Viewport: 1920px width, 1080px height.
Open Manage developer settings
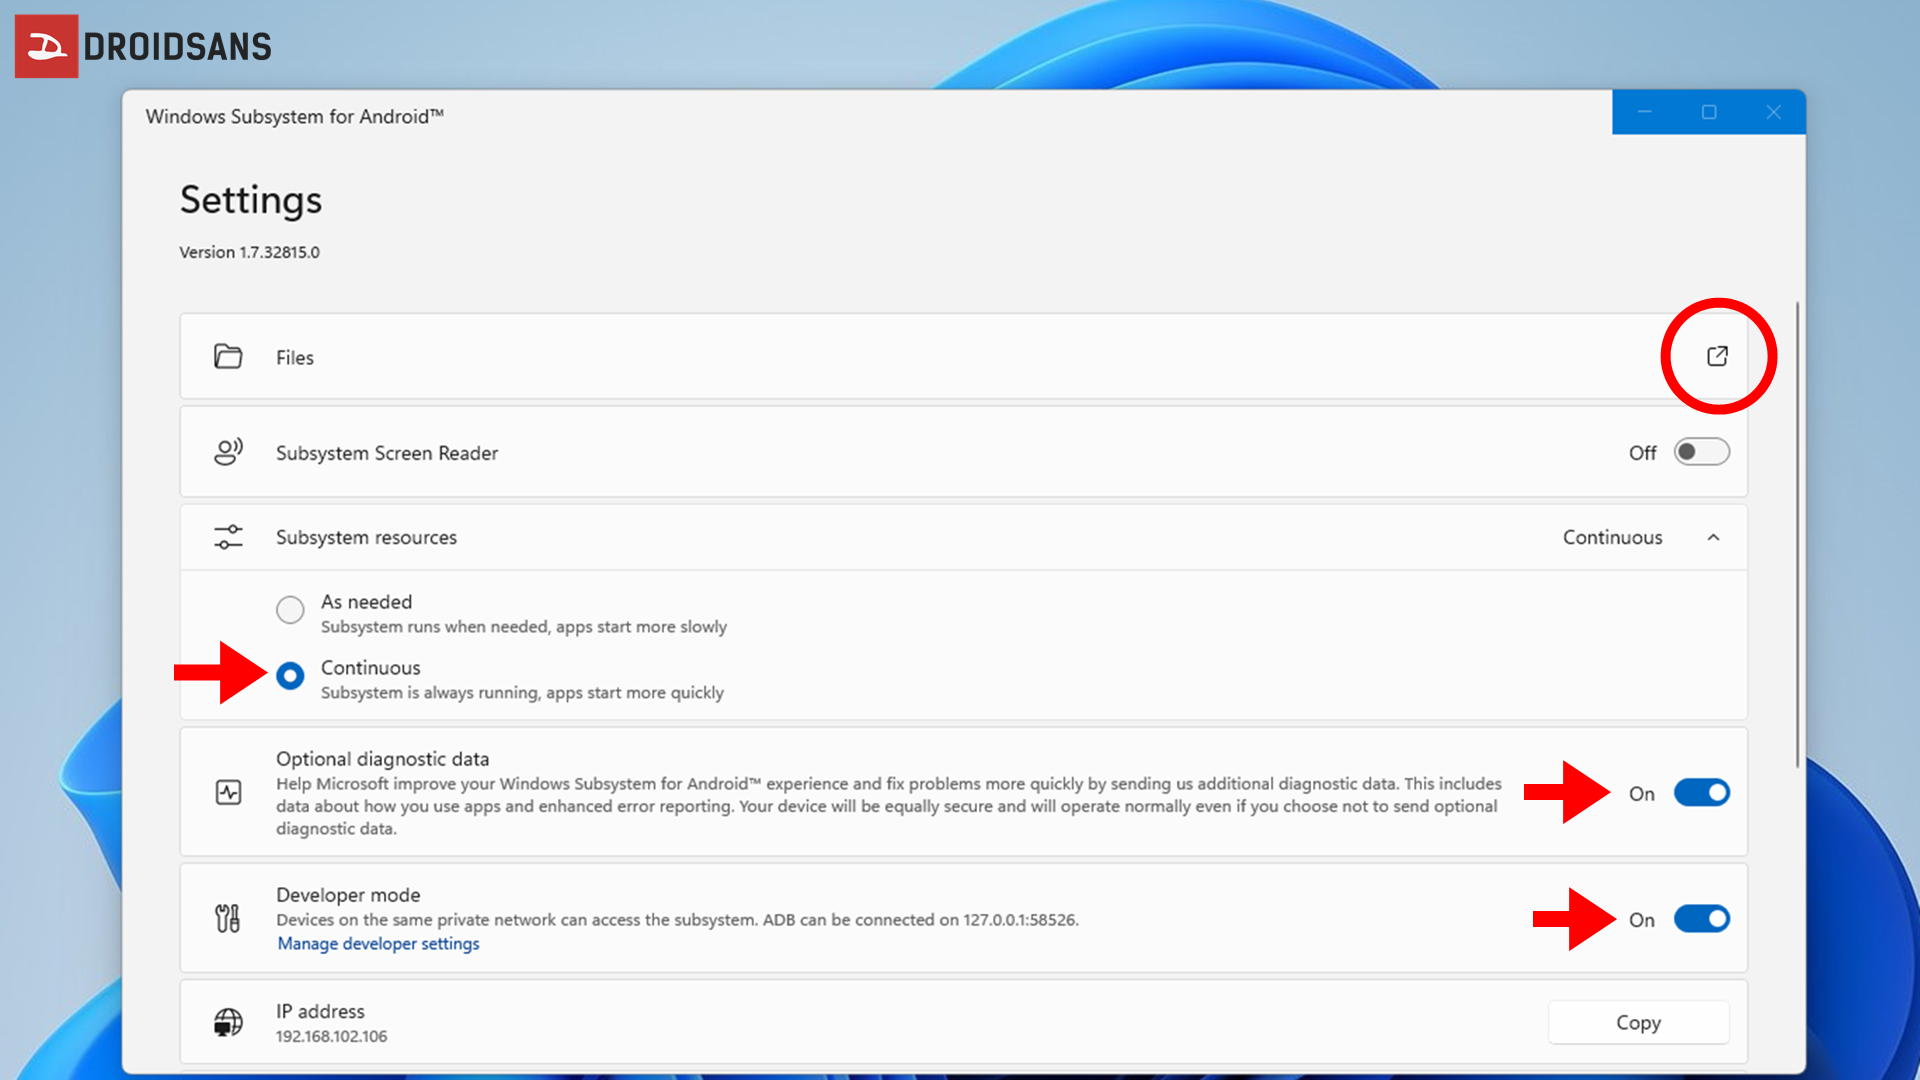[x=378, y=943]
